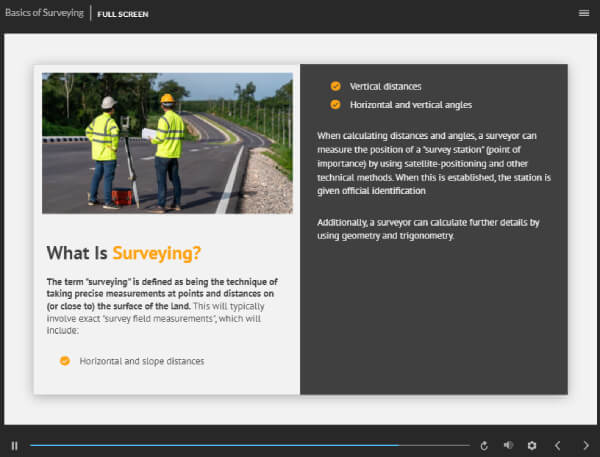600x457 pixels.
Task: Mute audio with the speaker icon
Action: (508, 445)
